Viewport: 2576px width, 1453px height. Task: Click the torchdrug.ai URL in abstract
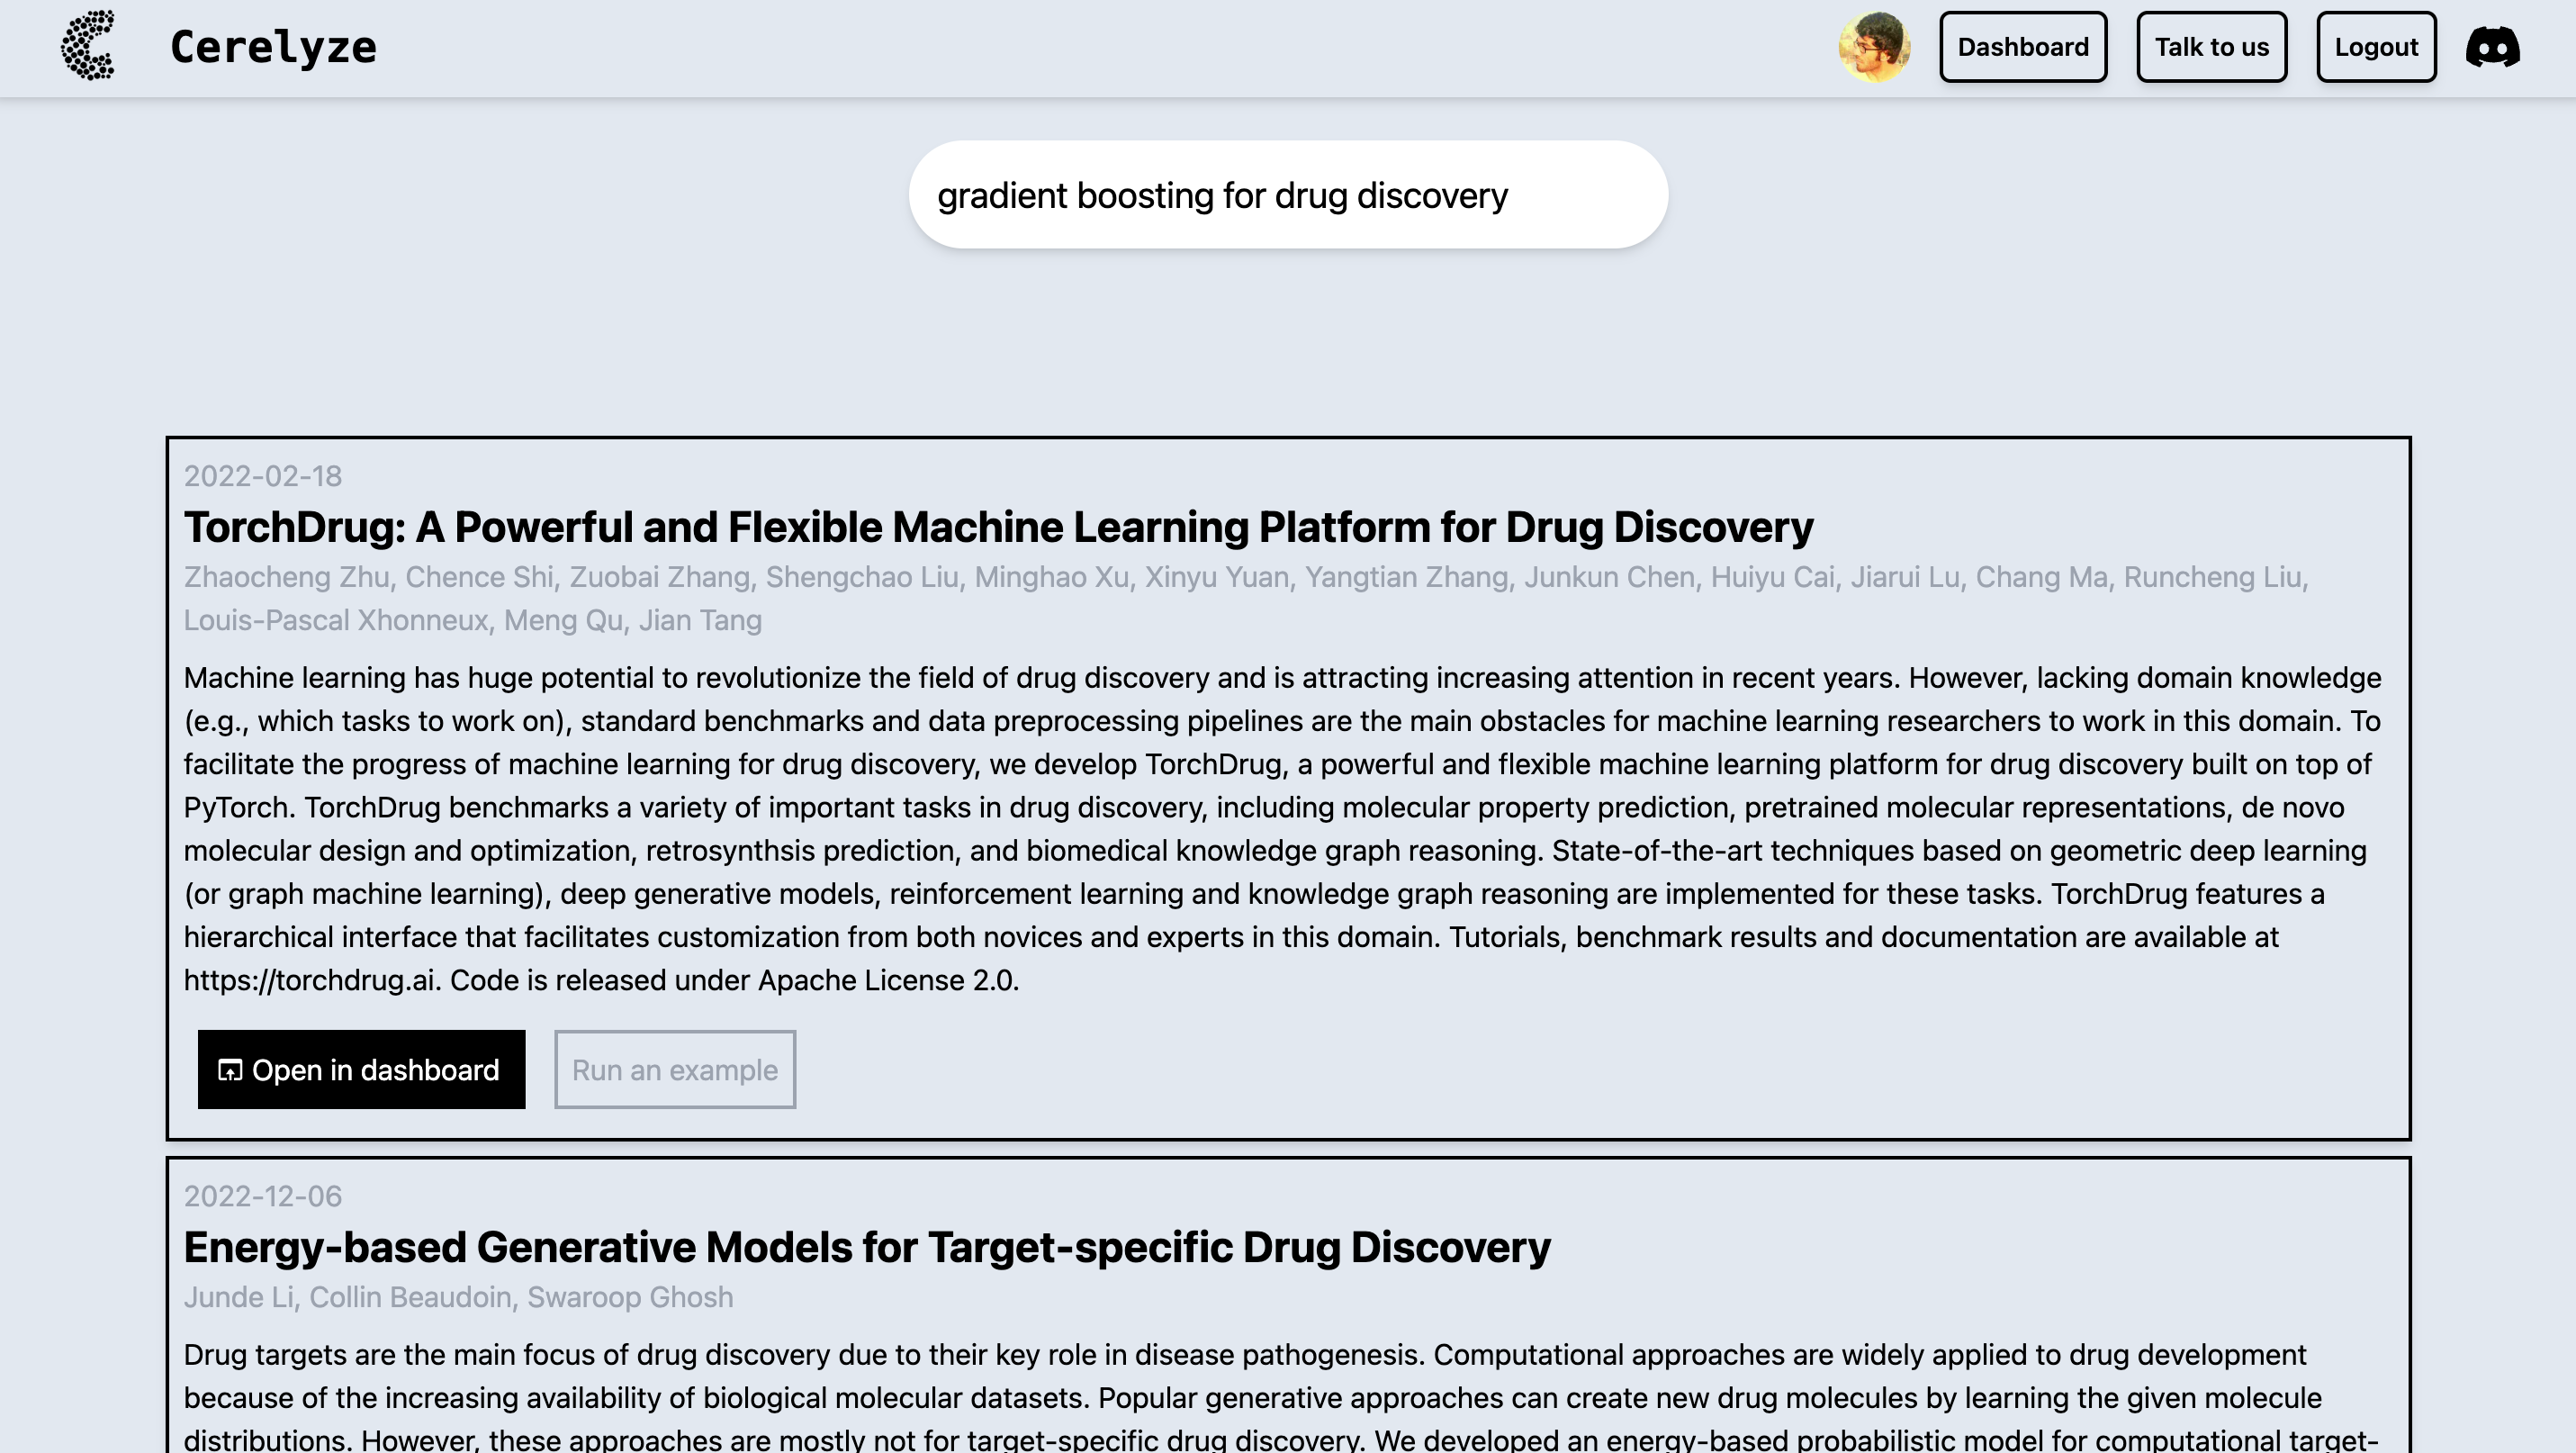click(309, 980)
